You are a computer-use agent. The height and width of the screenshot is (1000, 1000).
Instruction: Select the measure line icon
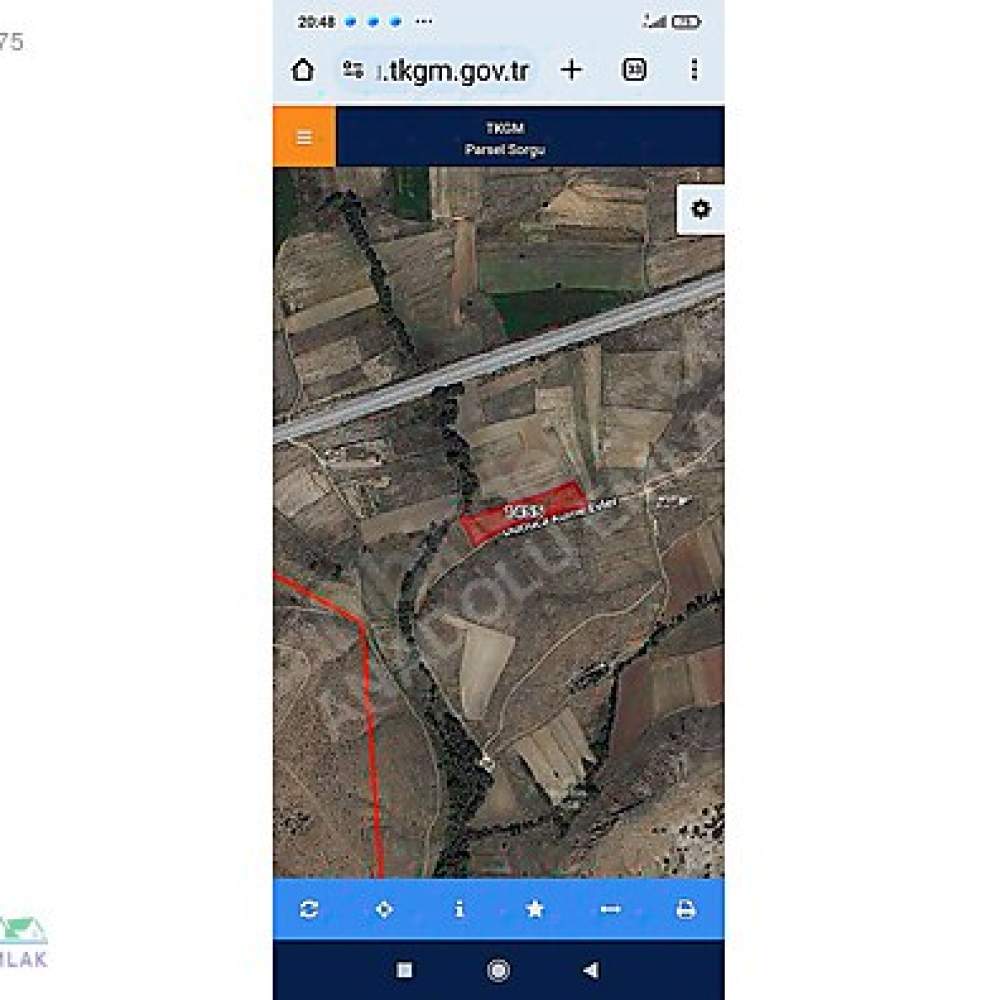pos(610,909)
